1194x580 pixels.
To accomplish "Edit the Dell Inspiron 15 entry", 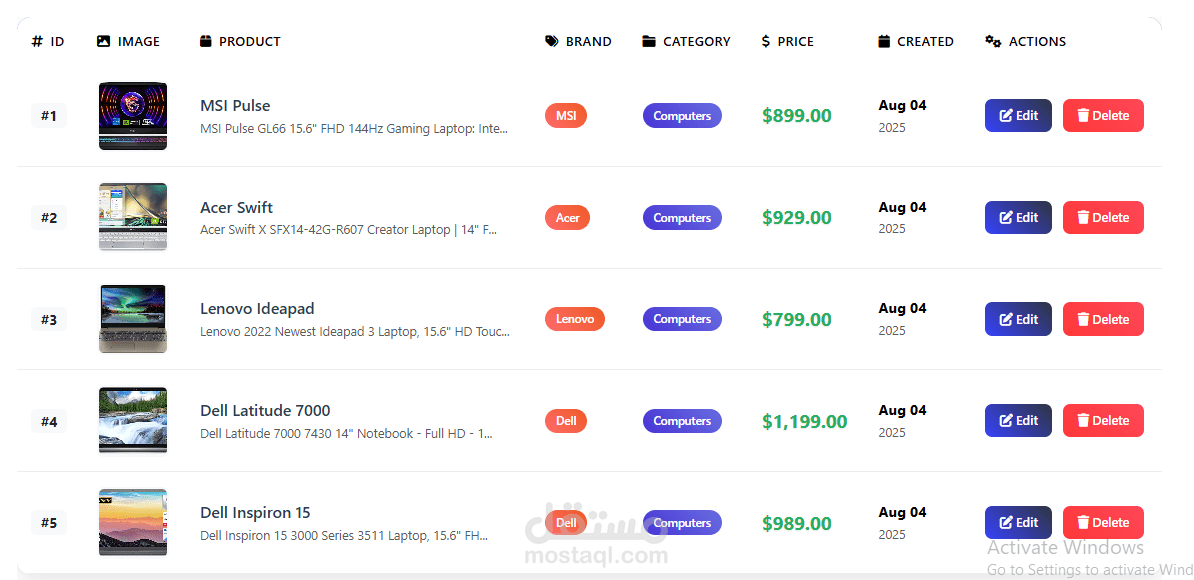I will 1018,522.
